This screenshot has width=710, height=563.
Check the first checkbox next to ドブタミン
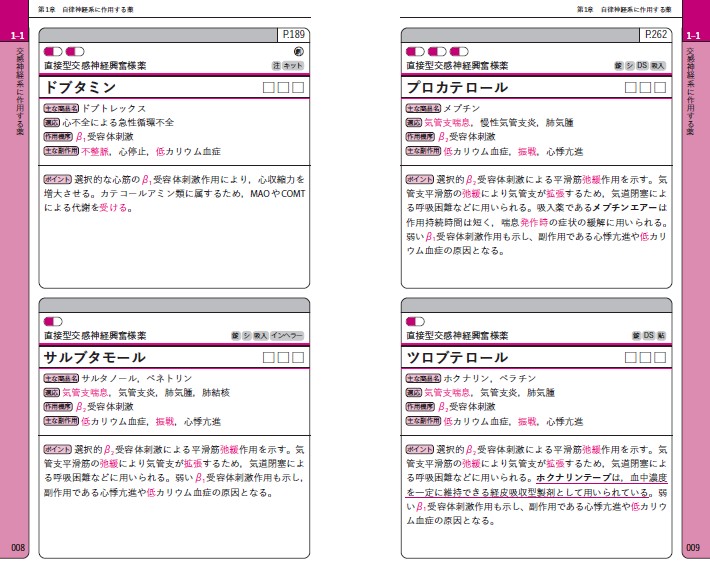point(268,88)
